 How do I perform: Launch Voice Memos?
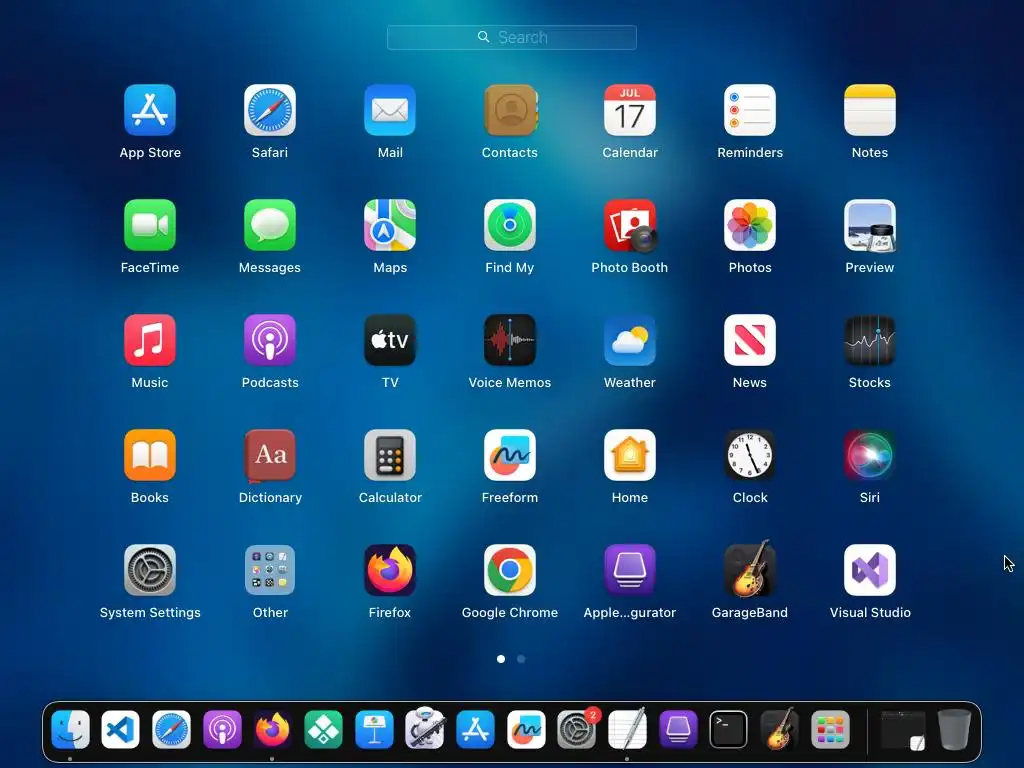(510, 340)
